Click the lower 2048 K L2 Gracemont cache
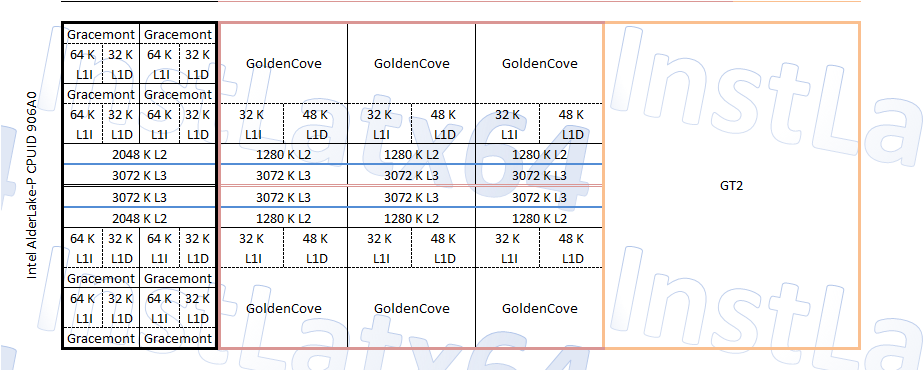The width and height of the screenshot is (924, 370). click(140, 218)
